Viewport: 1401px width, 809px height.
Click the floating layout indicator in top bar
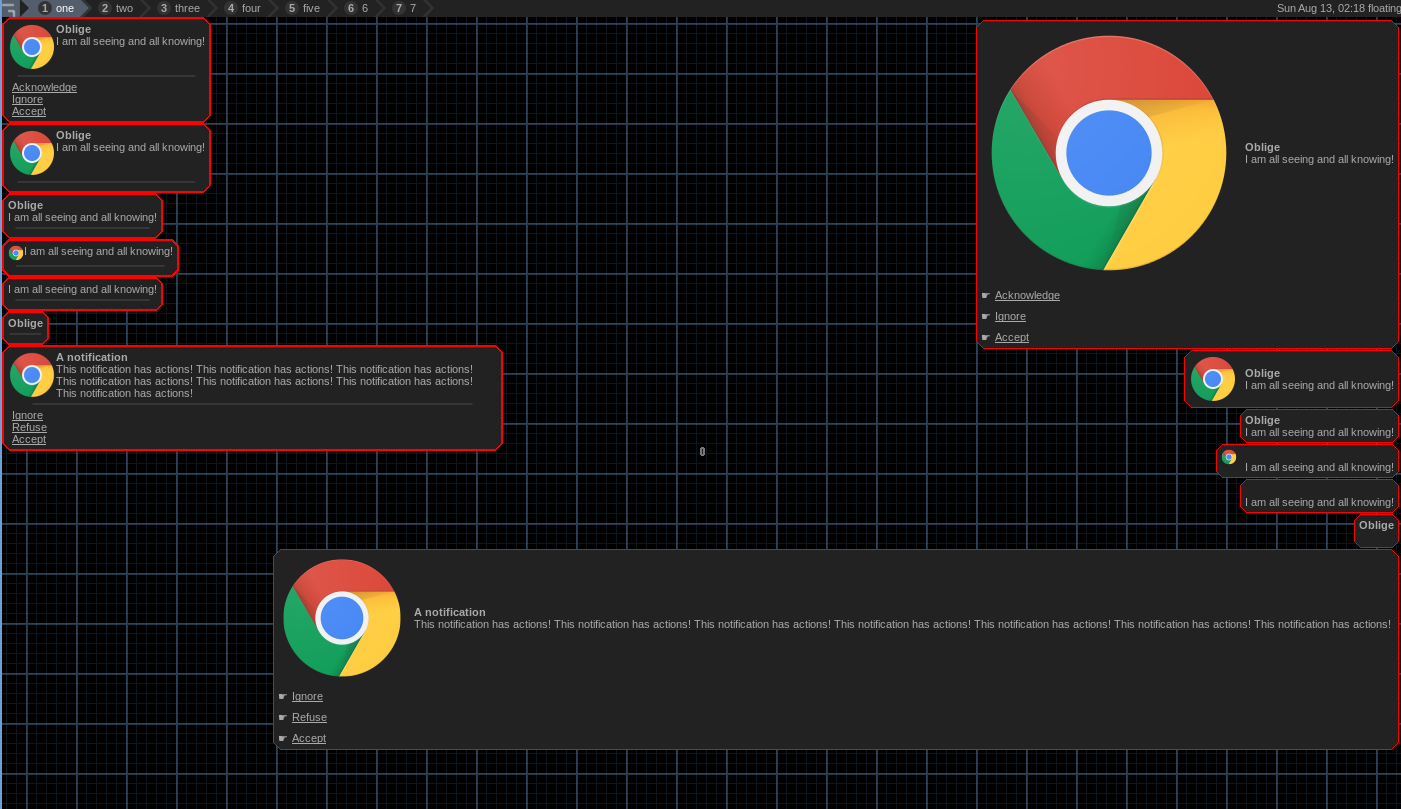point(1384,8)
